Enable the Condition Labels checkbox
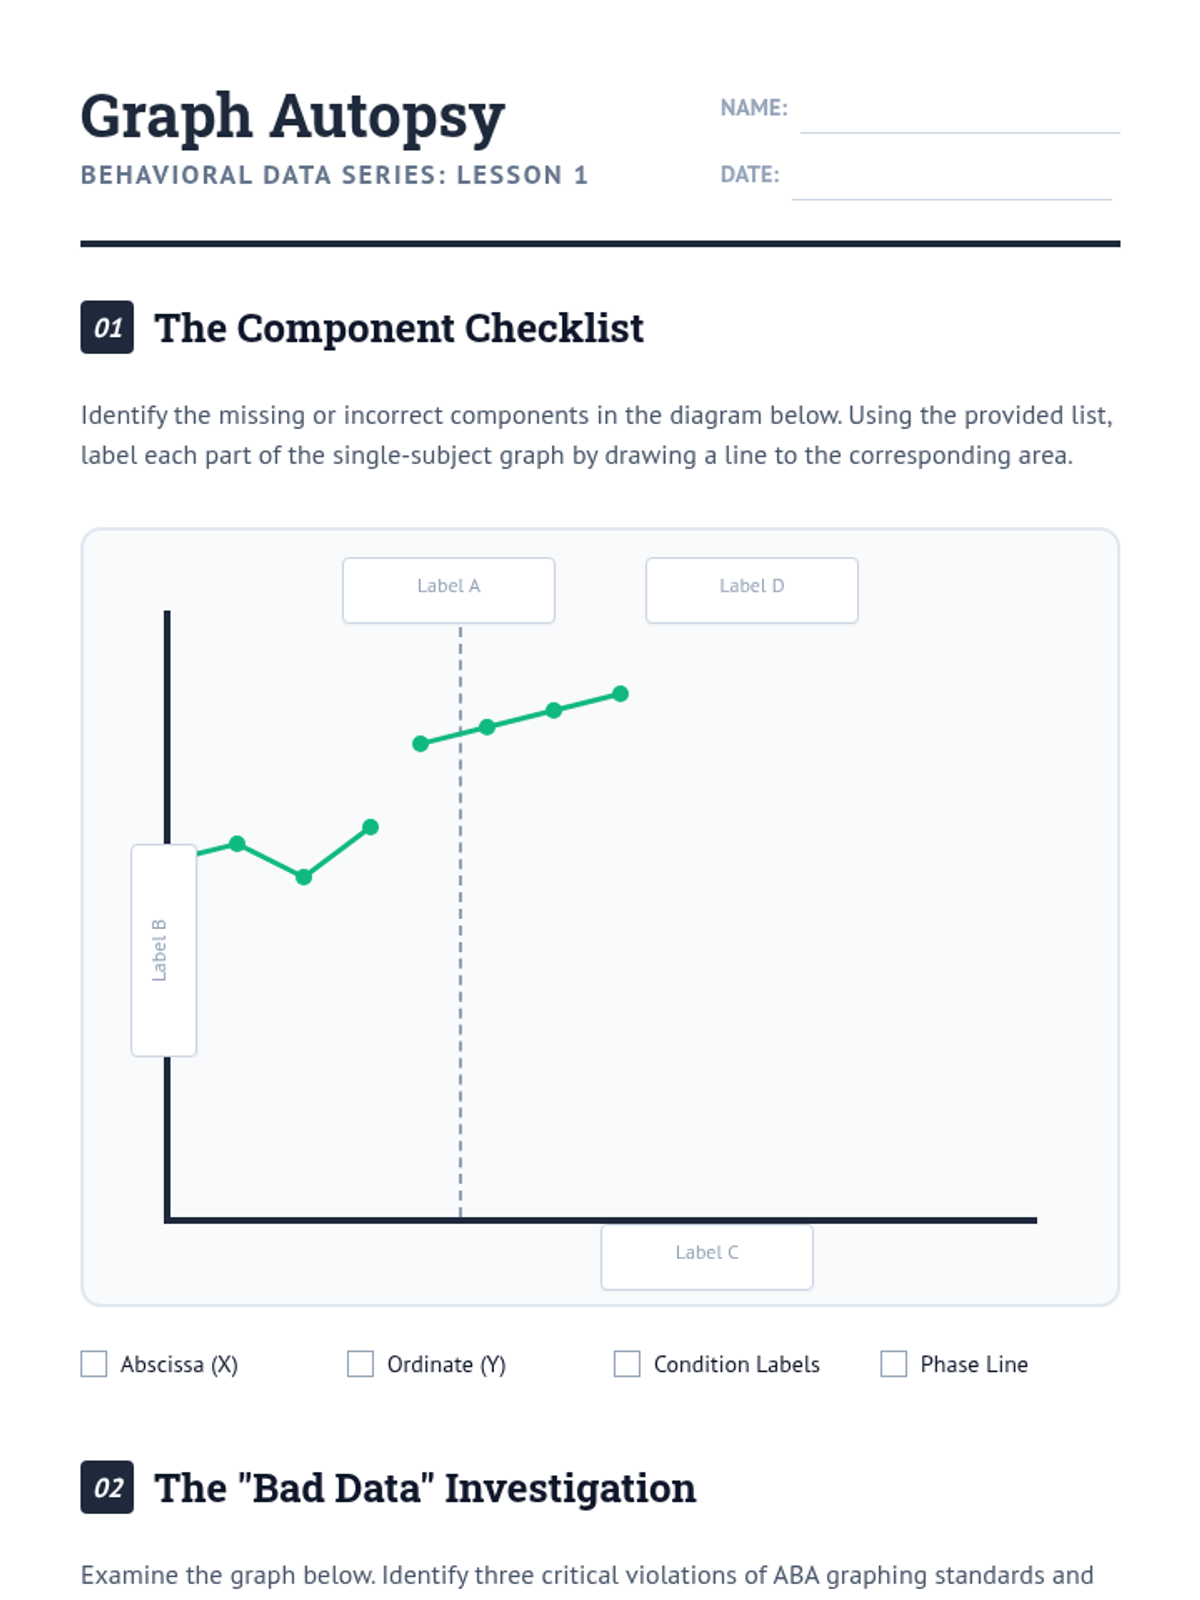 point(627,1364)
